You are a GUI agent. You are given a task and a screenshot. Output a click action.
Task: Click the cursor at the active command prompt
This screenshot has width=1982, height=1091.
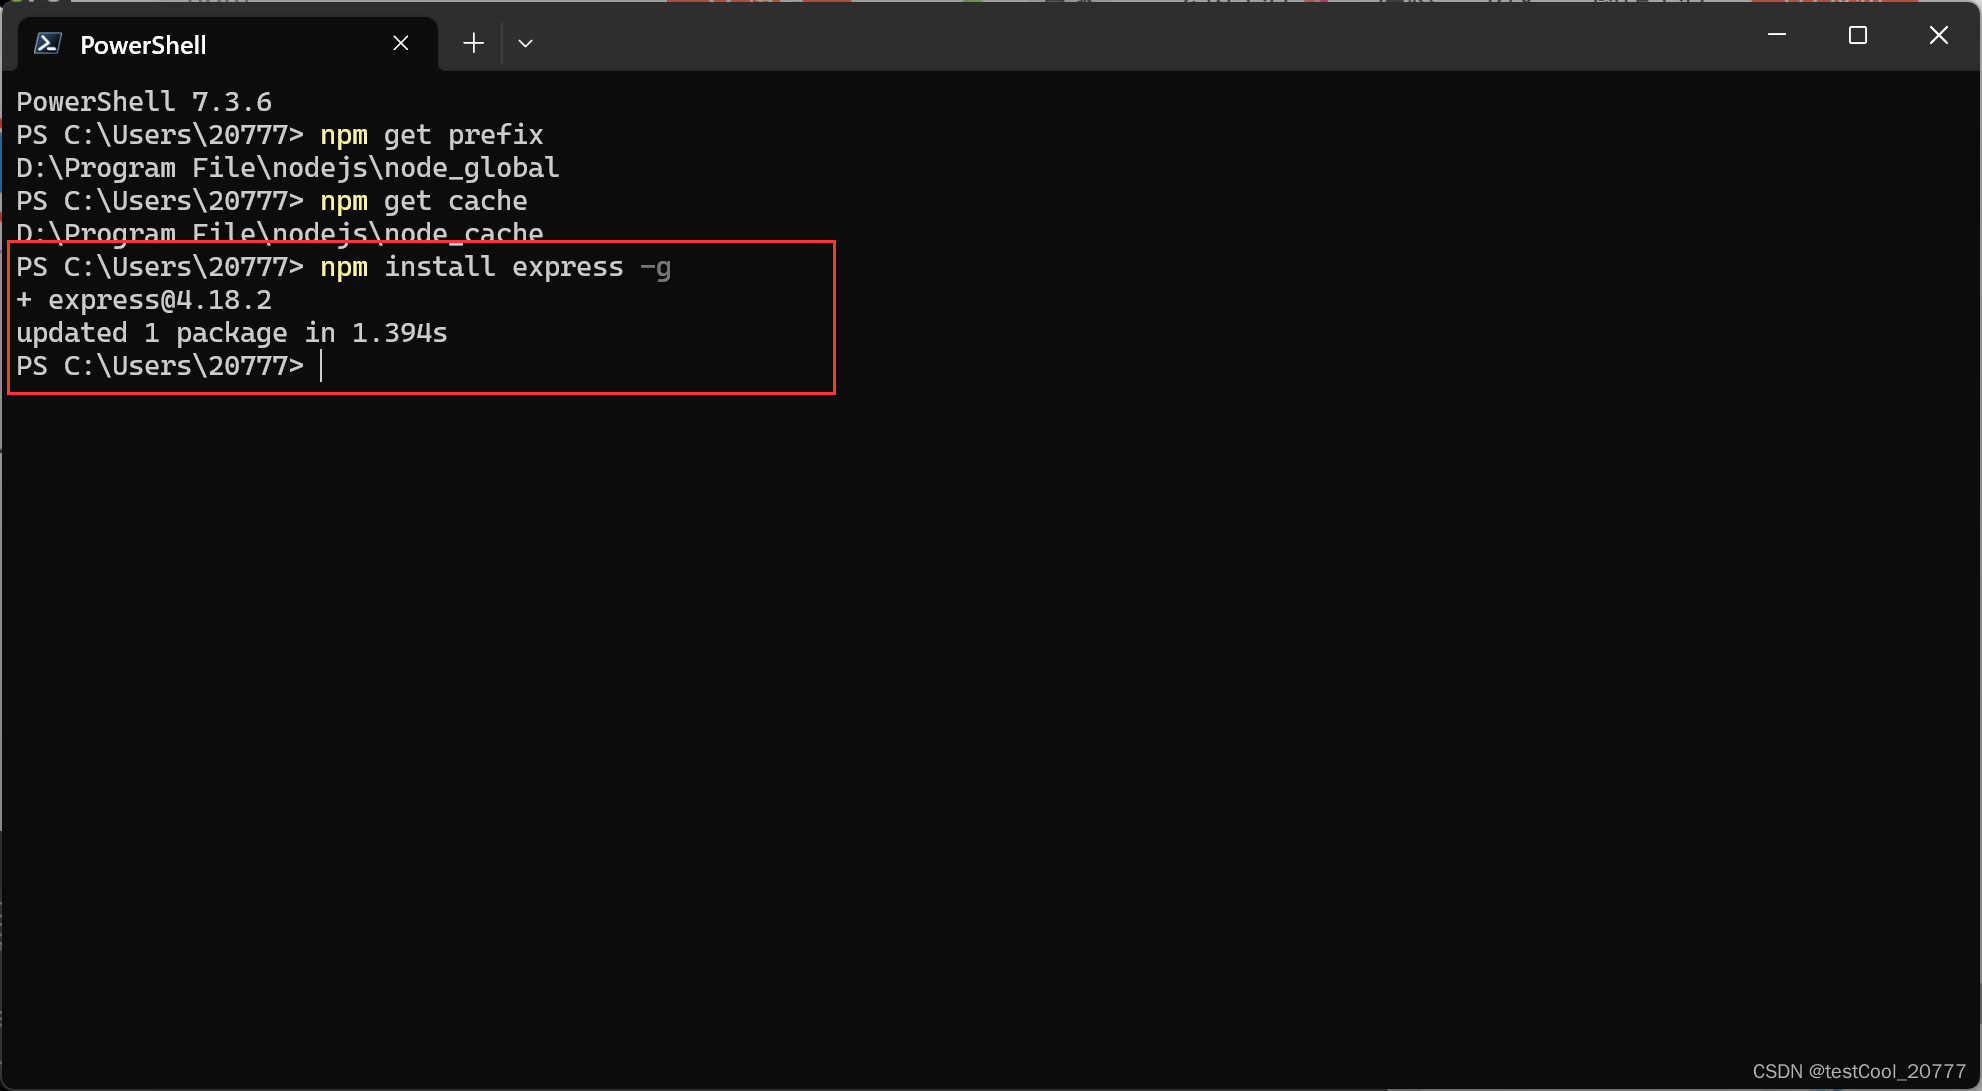tap(321, 366)
